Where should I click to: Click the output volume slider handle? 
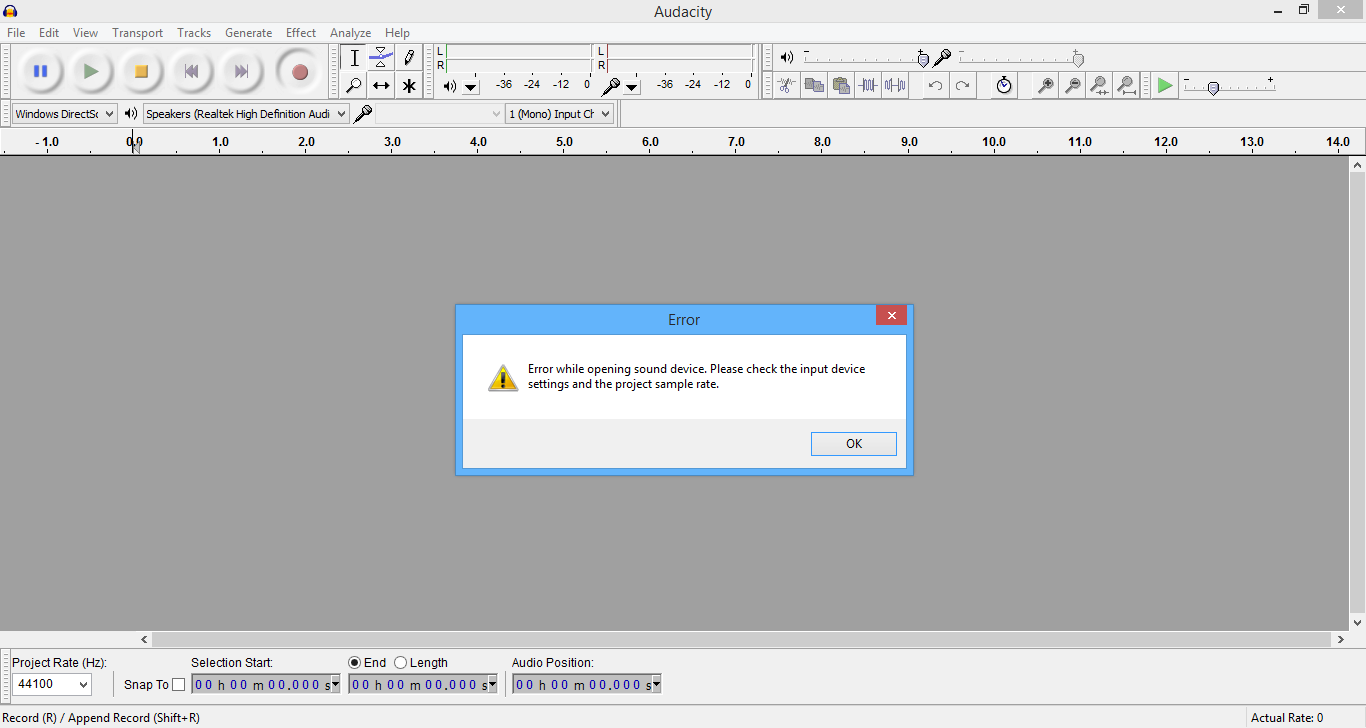(923, 59)
